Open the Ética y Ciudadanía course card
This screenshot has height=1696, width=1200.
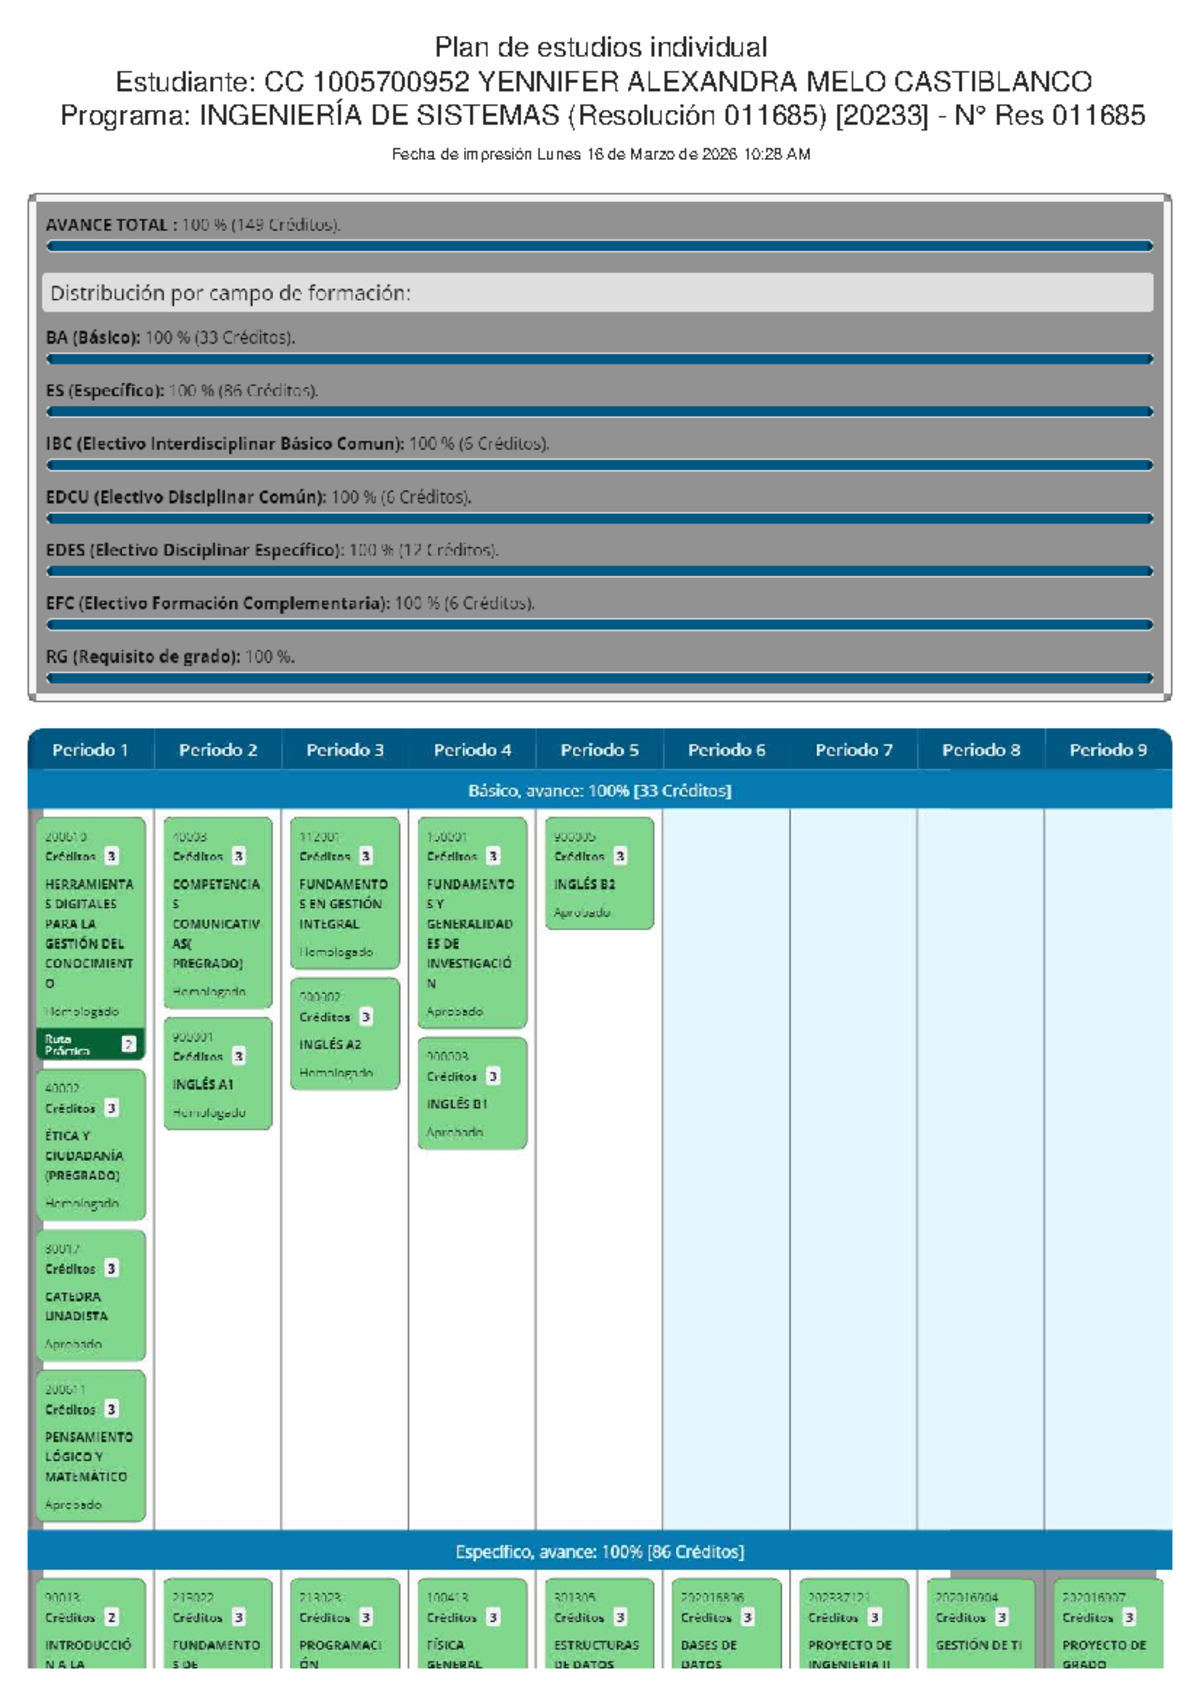90,1145
